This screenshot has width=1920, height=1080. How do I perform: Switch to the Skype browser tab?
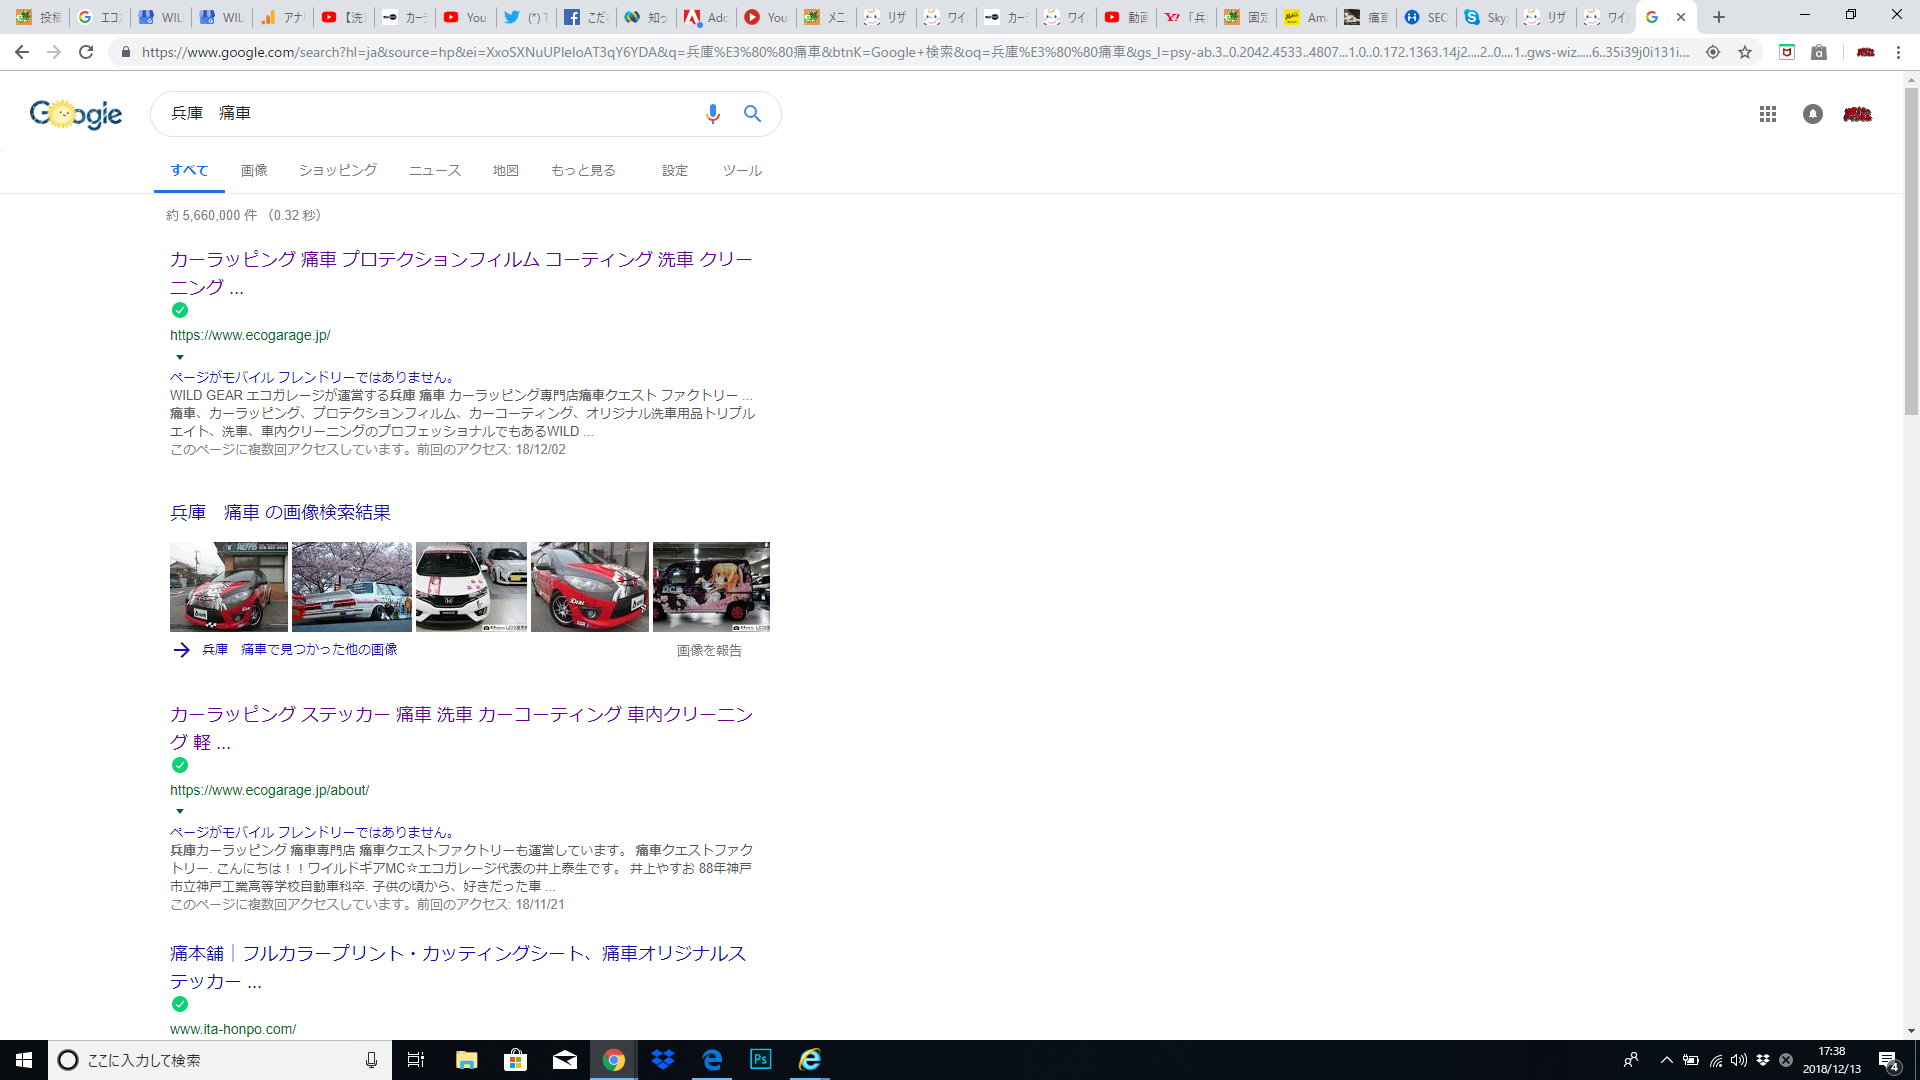coord(1485,17)
